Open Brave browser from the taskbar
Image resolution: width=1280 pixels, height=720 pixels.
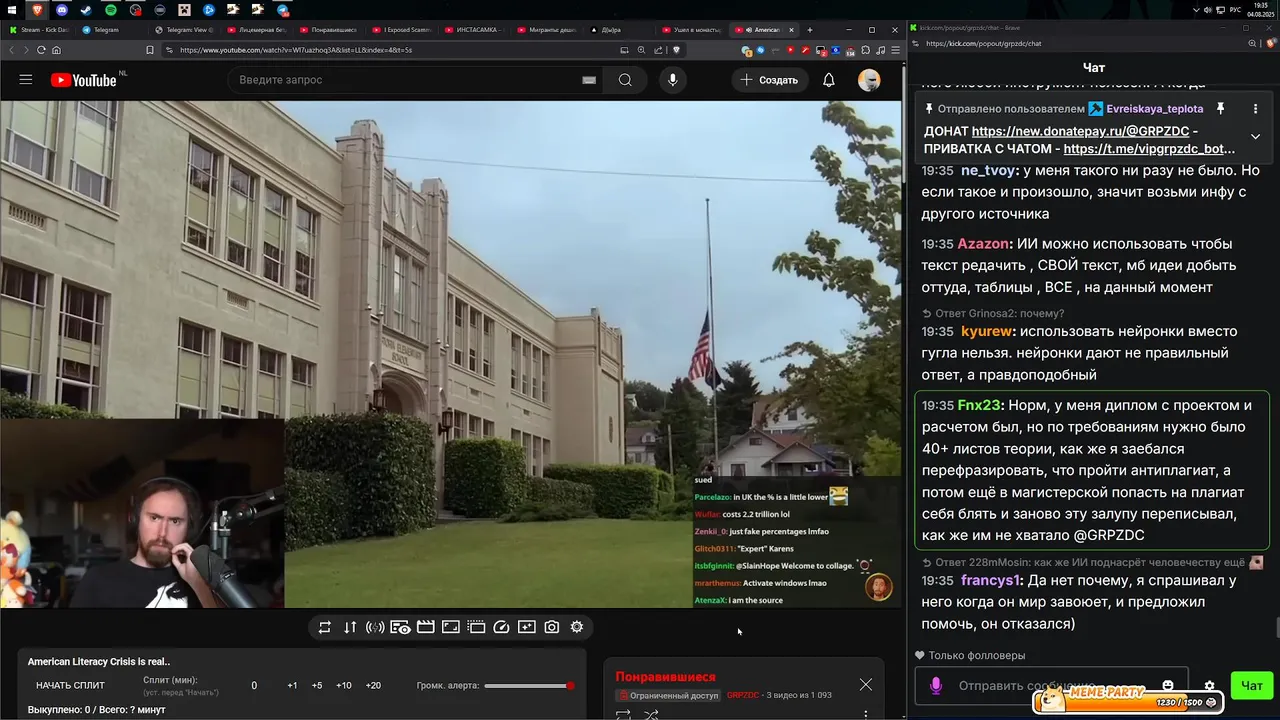tap(38, 10)
